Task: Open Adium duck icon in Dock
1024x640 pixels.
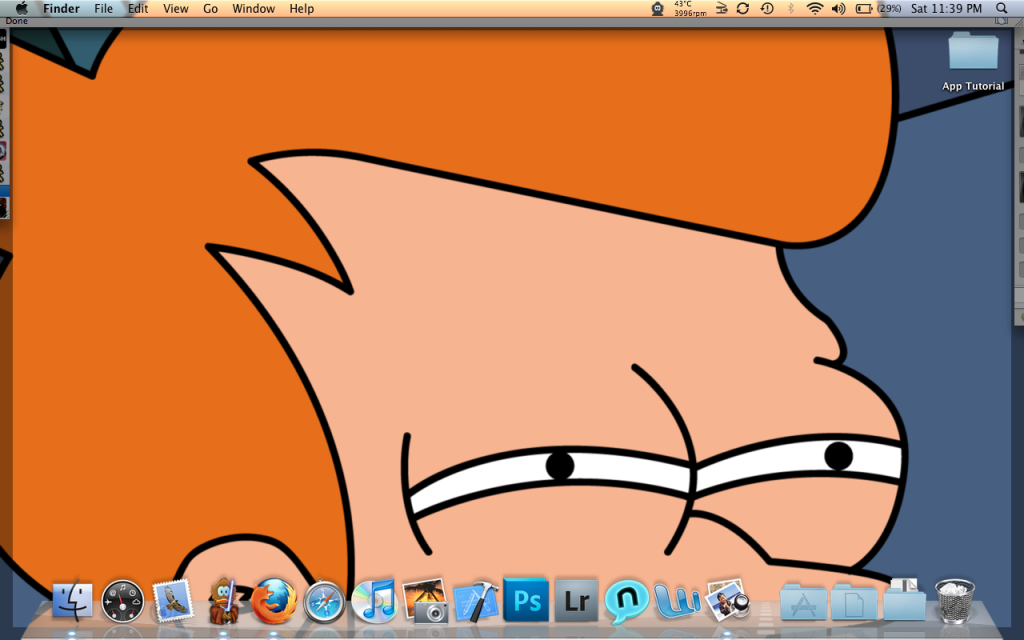Action: [x=223, y=600]
